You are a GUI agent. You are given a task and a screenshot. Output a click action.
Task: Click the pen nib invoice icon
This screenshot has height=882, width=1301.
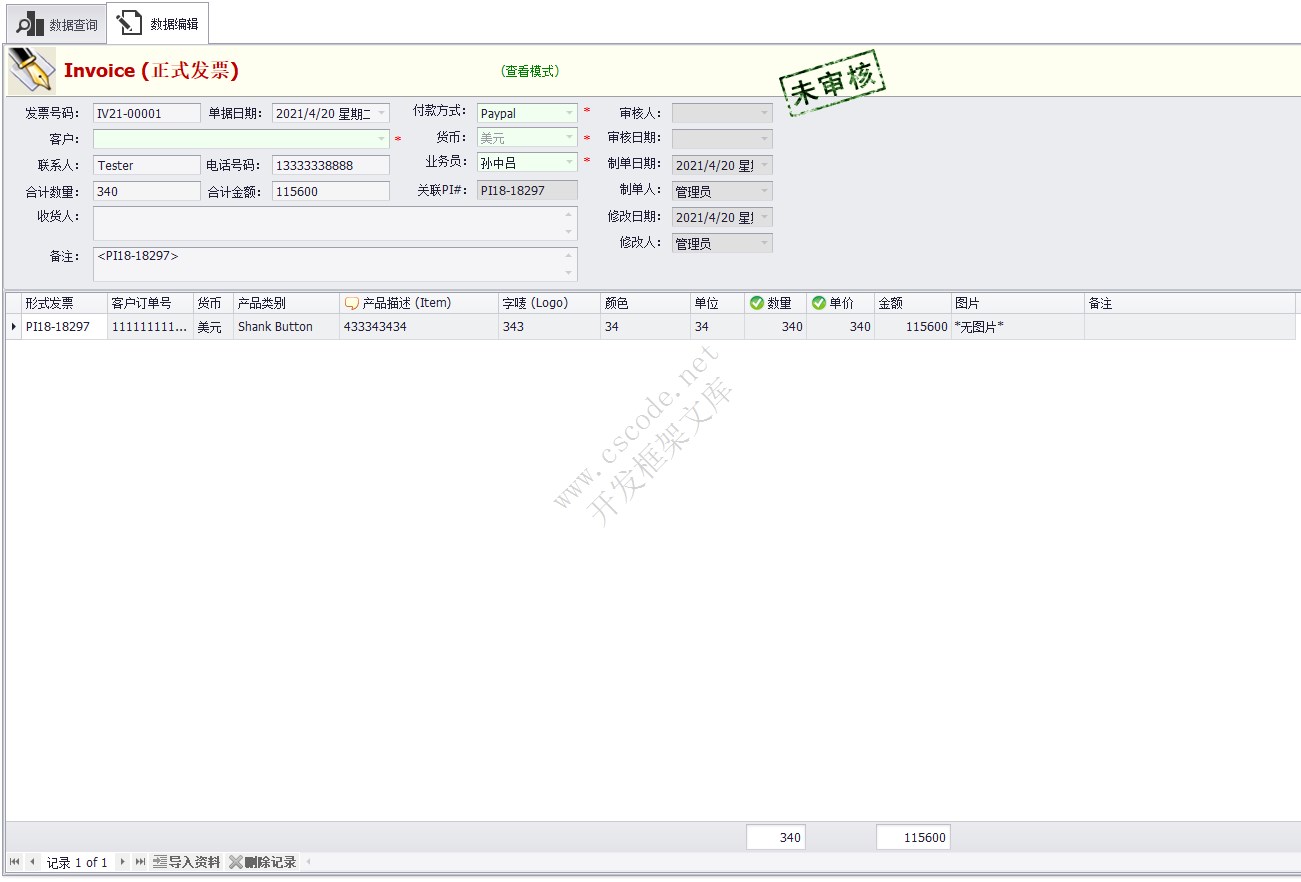[x=31, y=71]
